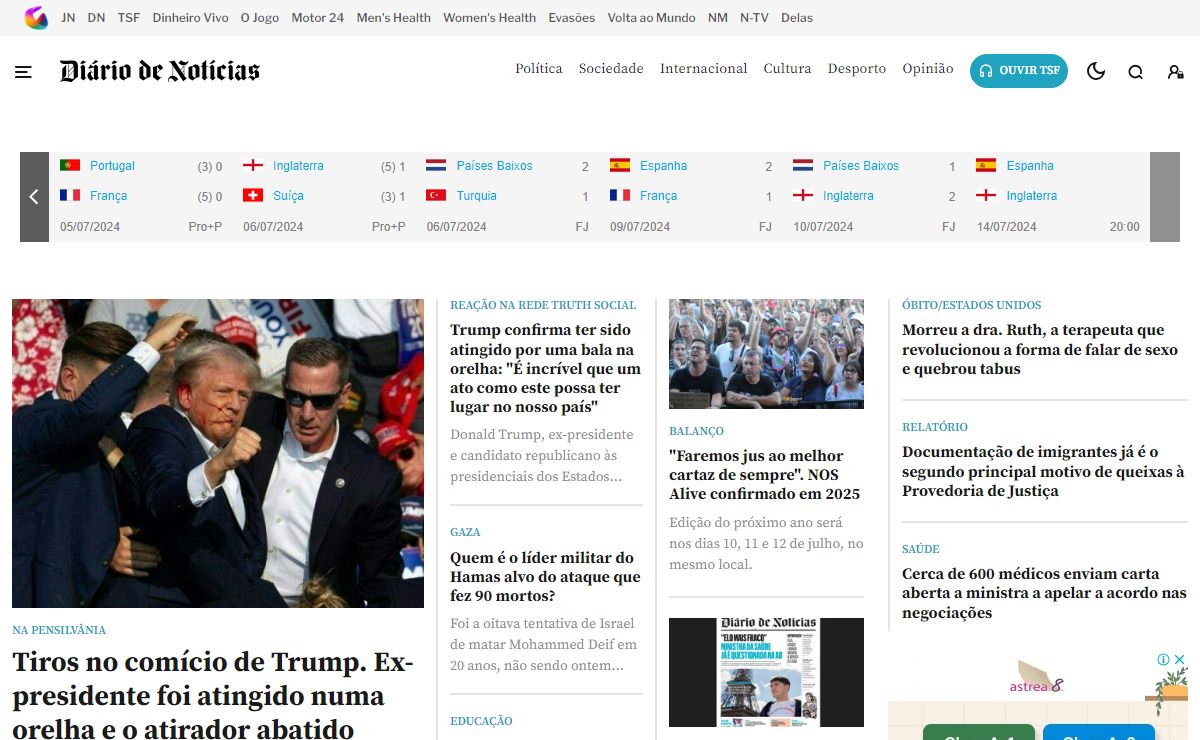Open Evasões link

click(572, 18)
